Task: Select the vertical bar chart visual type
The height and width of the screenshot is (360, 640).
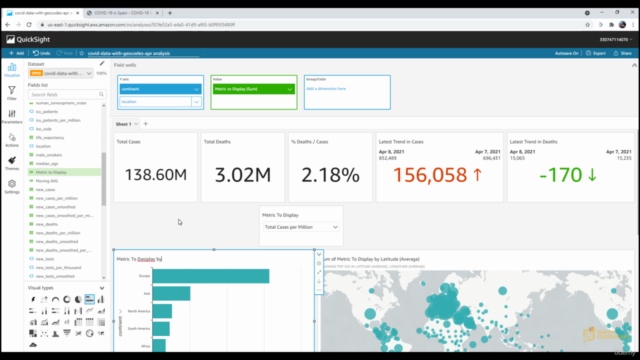Action: (101, 299)
